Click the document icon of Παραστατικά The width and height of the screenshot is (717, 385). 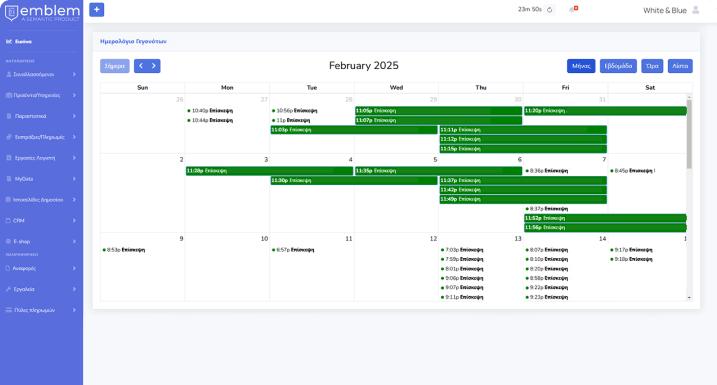[x=9, y=116]
